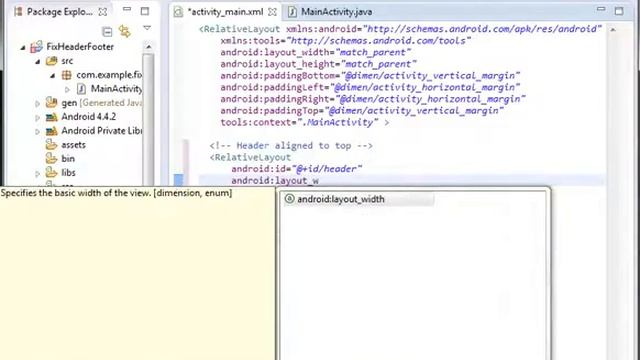
Task: Collapse the FixHeaderFooter project node
Action: click(23, 48)
